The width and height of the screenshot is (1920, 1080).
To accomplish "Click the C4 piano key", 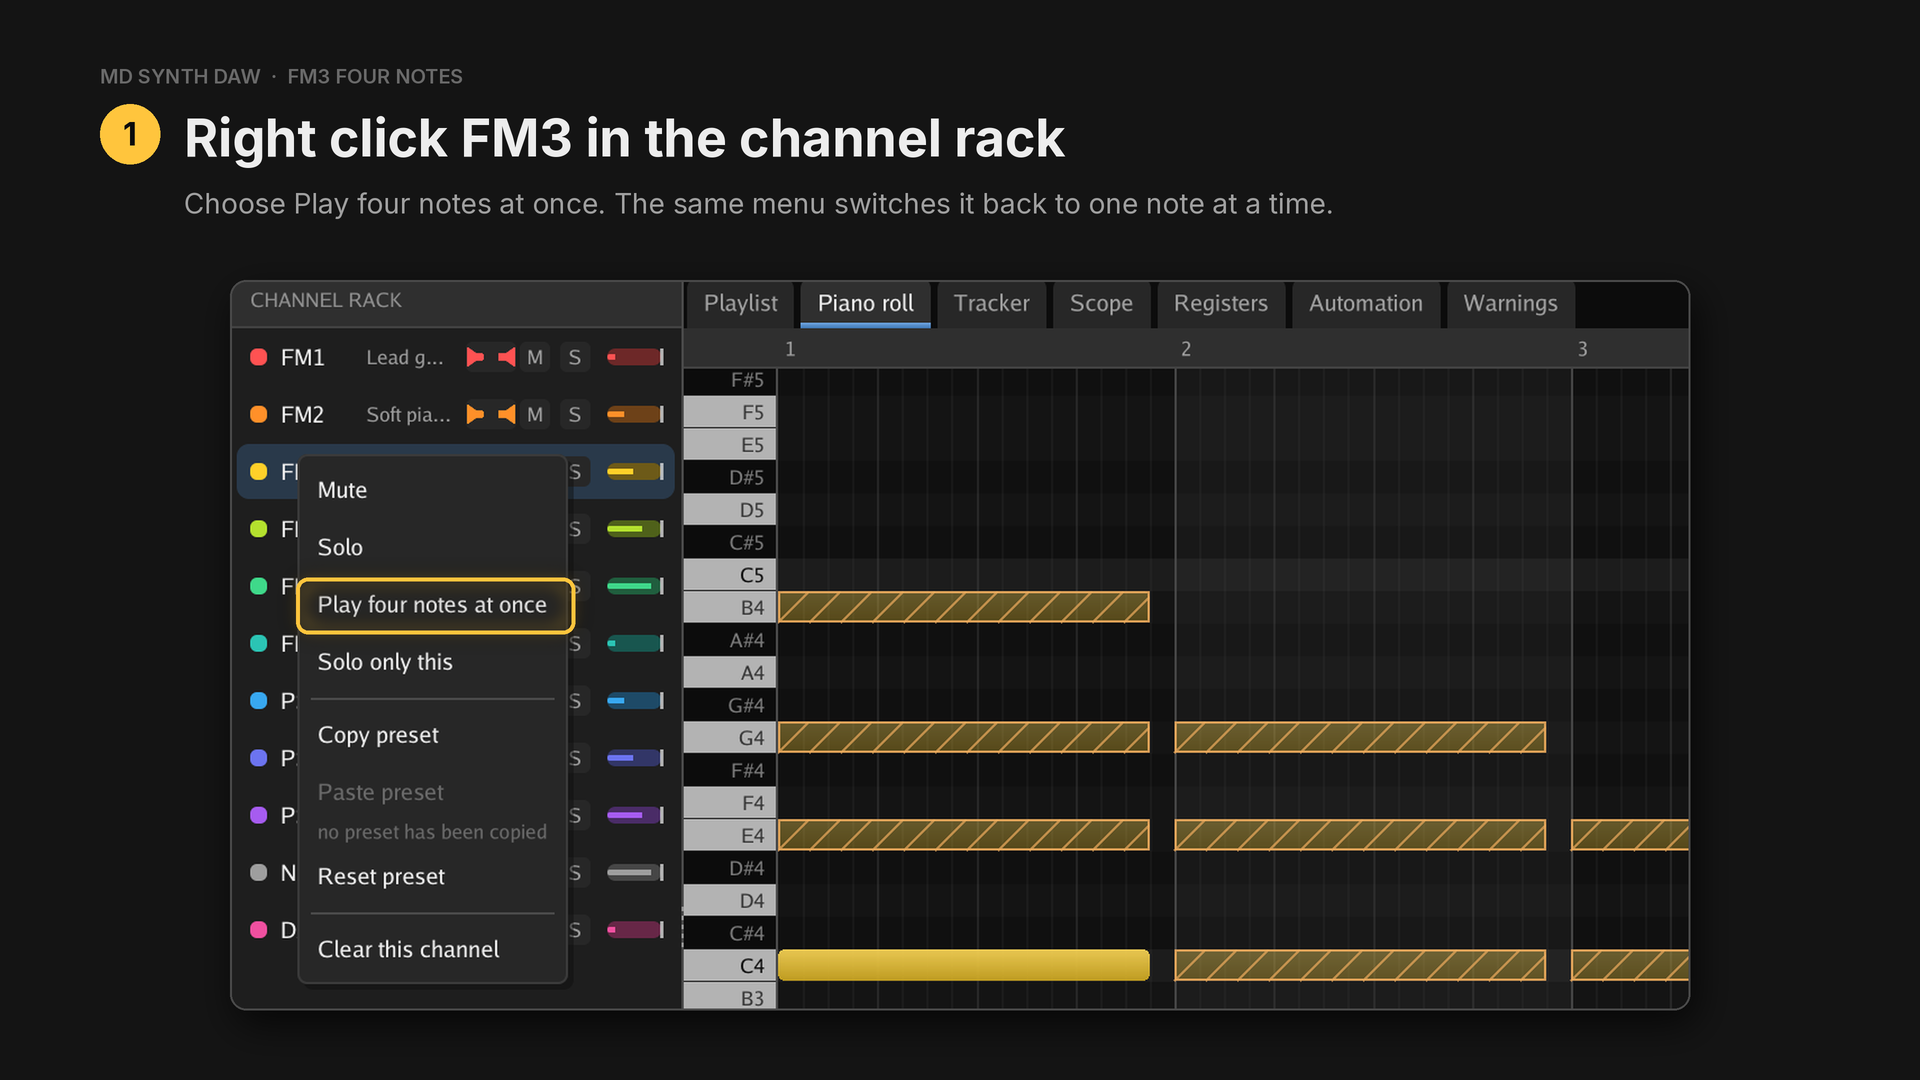I will (730, 966).
